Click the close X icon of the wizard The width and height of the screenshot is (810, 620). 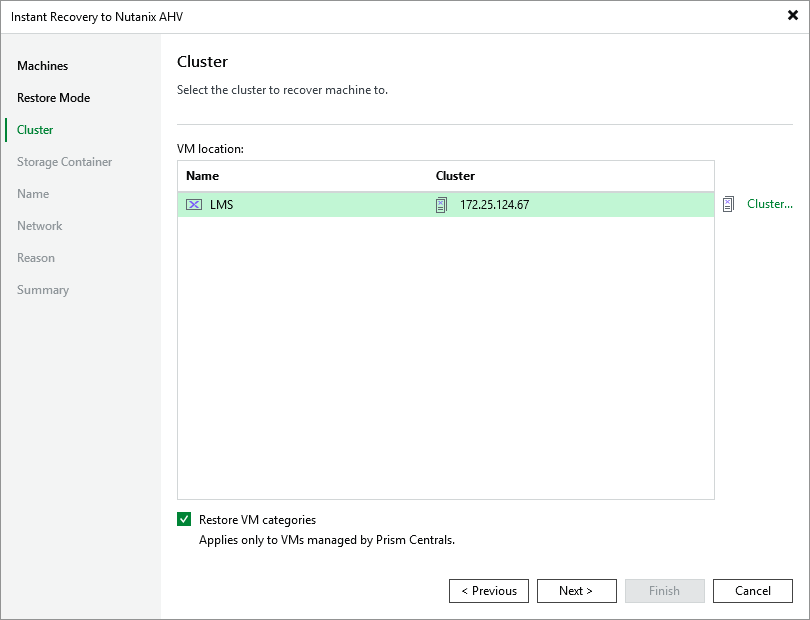(x=791, y=15)
